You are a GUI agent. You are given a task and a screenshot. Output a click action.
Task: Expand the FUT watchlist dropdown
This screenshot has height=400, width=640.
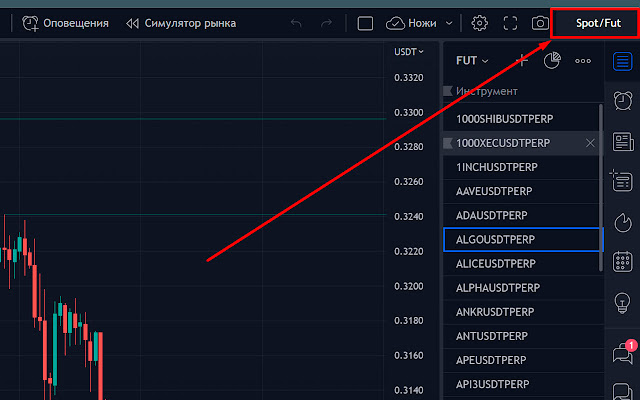(x=472, y=61)
